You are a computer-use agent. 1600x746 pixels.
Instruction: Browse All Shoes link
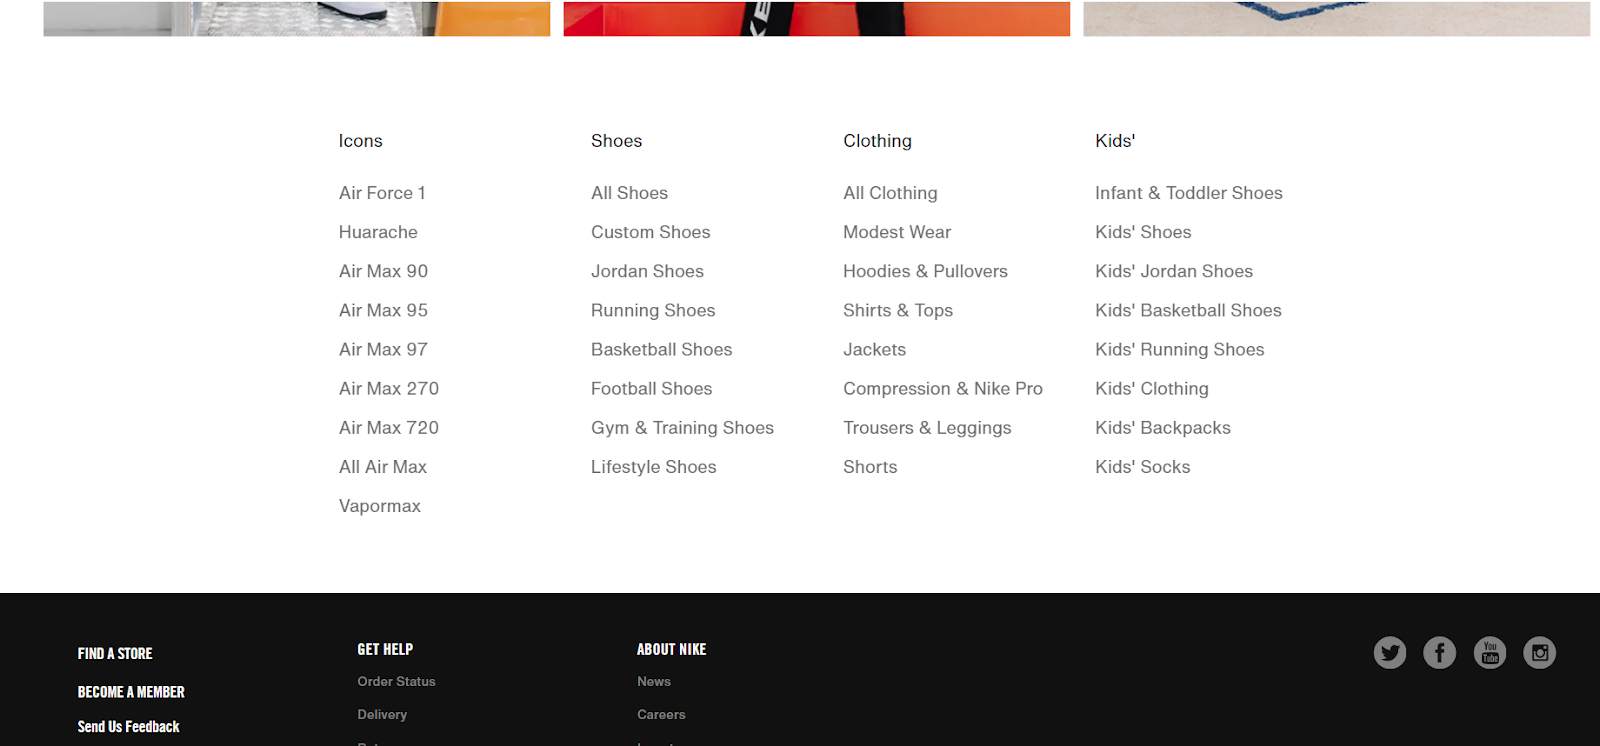pos(629,193)
